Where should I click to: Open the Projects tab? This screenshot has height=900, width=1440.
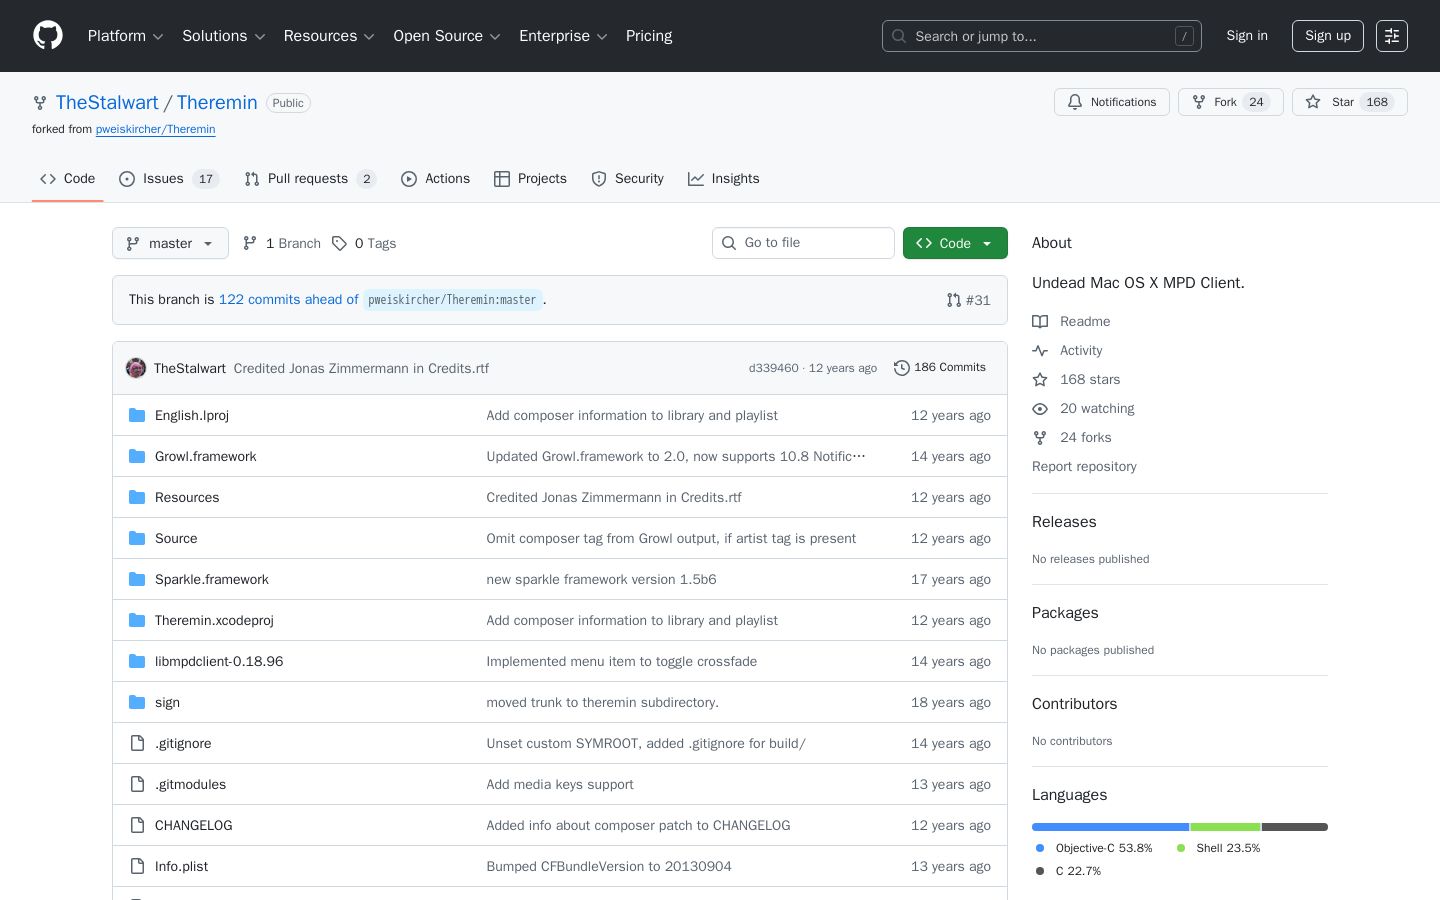tap(530, 179)
